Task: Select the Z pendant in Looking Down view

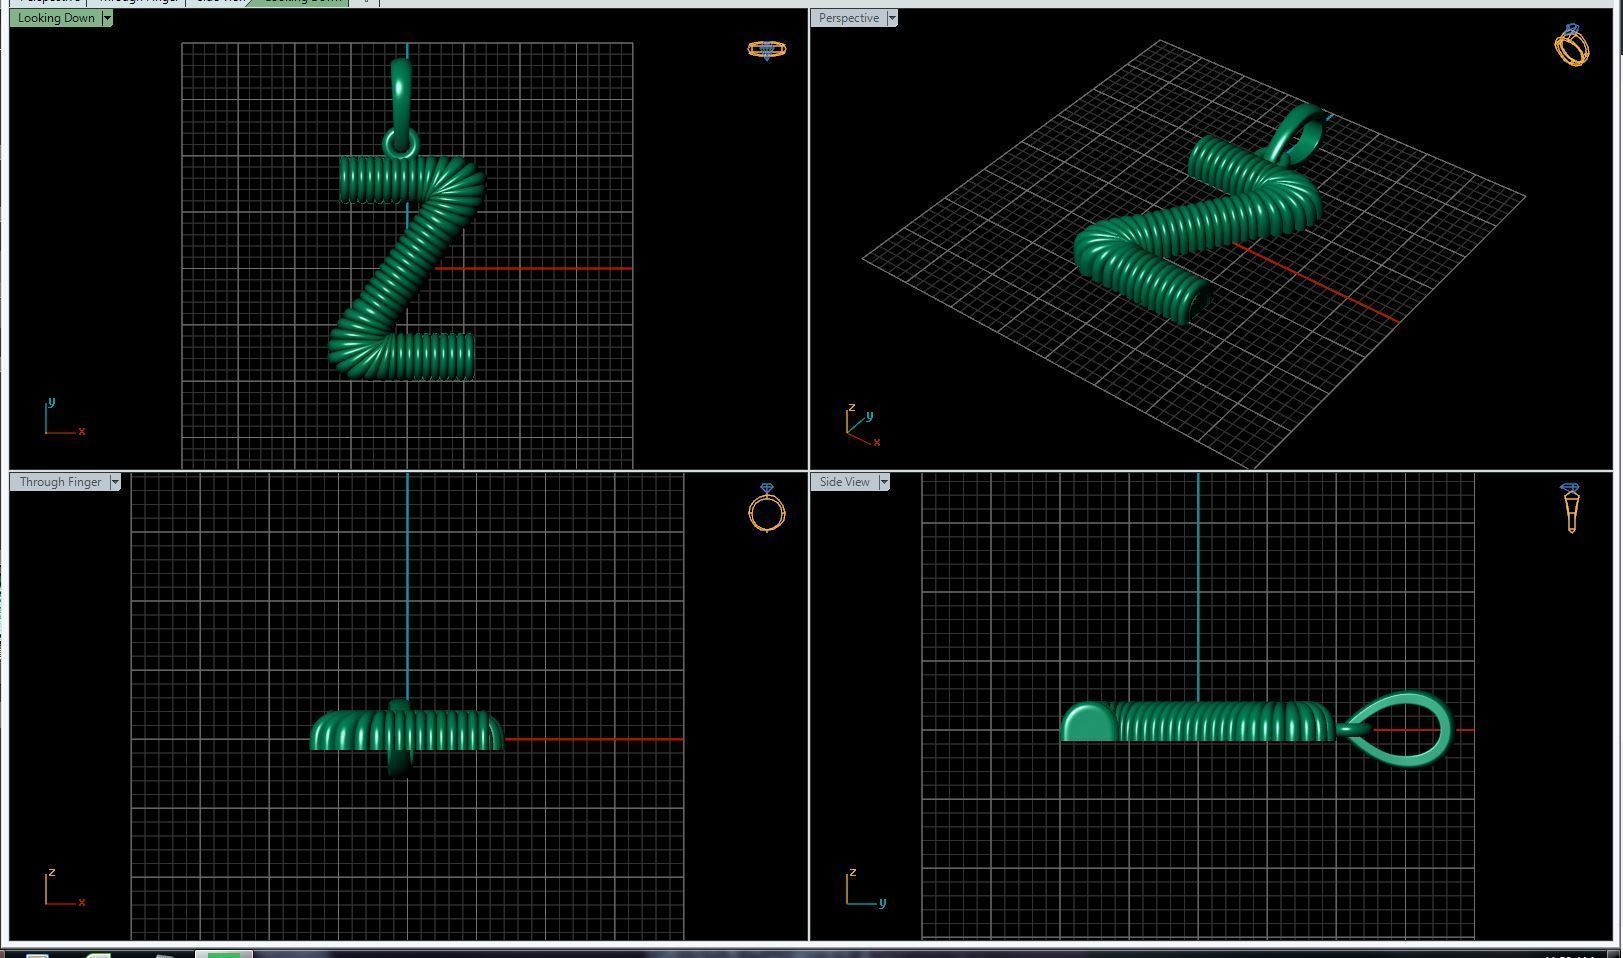Action: (407, 267)
